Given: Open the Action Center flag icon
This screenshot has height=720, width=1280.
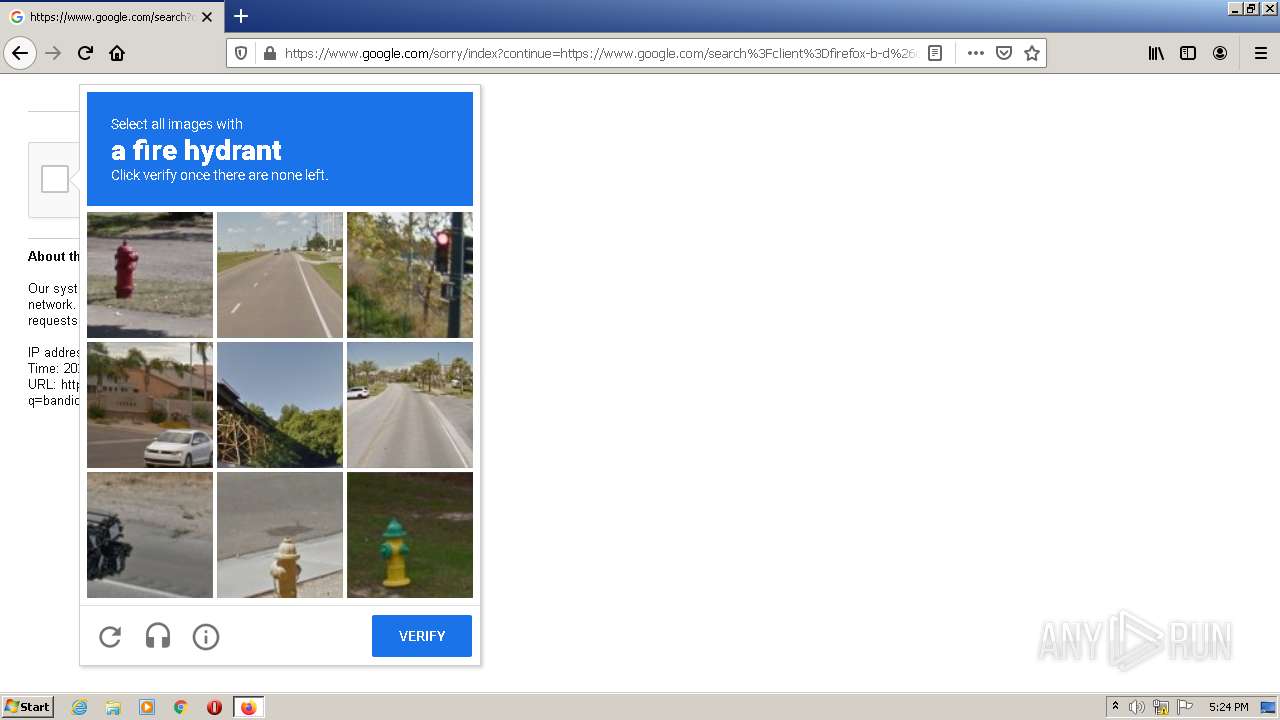Looking at the screenshot, I should (x=1185, y=707).
